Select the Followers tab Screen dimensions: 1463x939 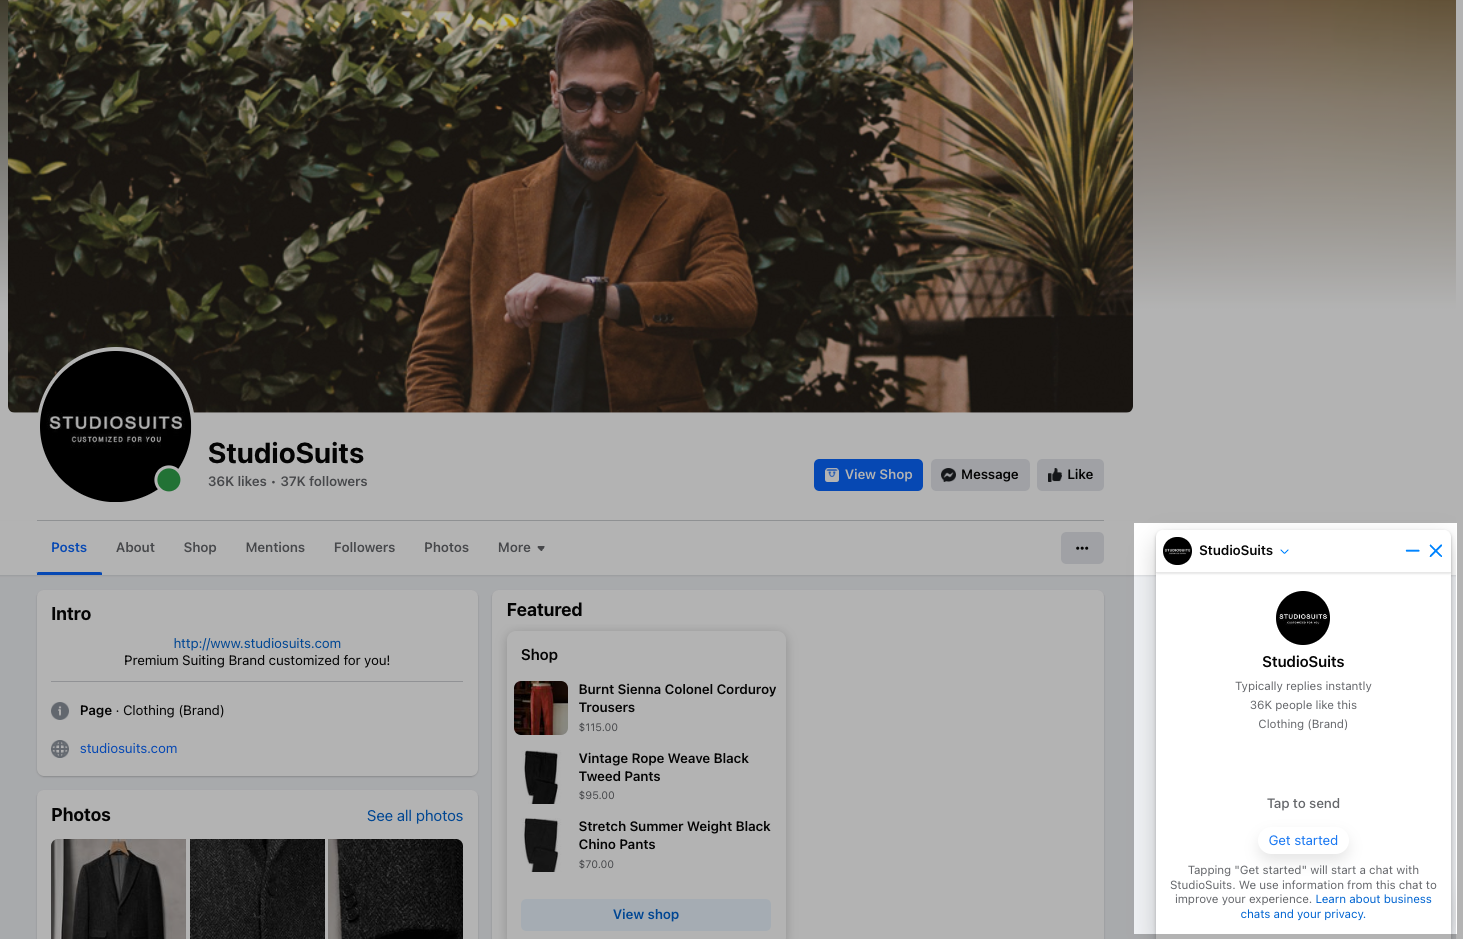pyautogui.click(x=364, y=548)
